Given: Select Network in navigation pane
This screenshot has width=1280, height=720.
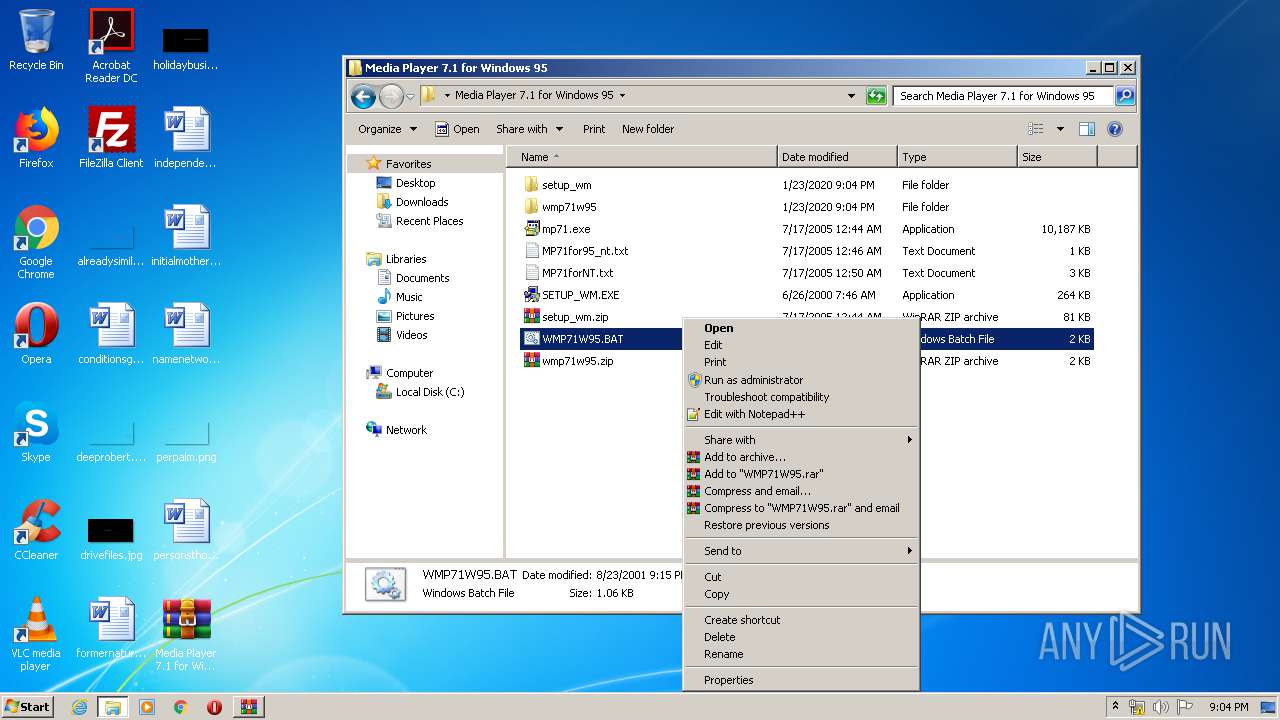Looking at the screenshot, I should tap(406, 430).
